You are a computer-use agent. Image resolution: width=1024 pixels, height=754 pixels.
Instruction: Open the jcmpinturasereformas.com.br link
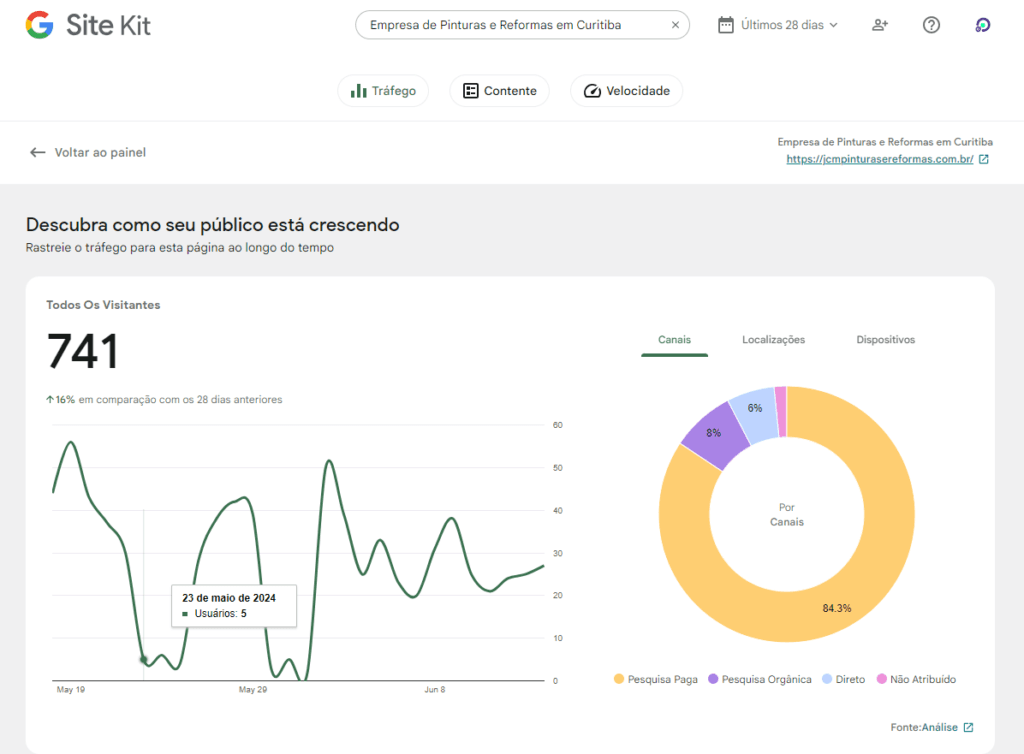pos(879,159)
